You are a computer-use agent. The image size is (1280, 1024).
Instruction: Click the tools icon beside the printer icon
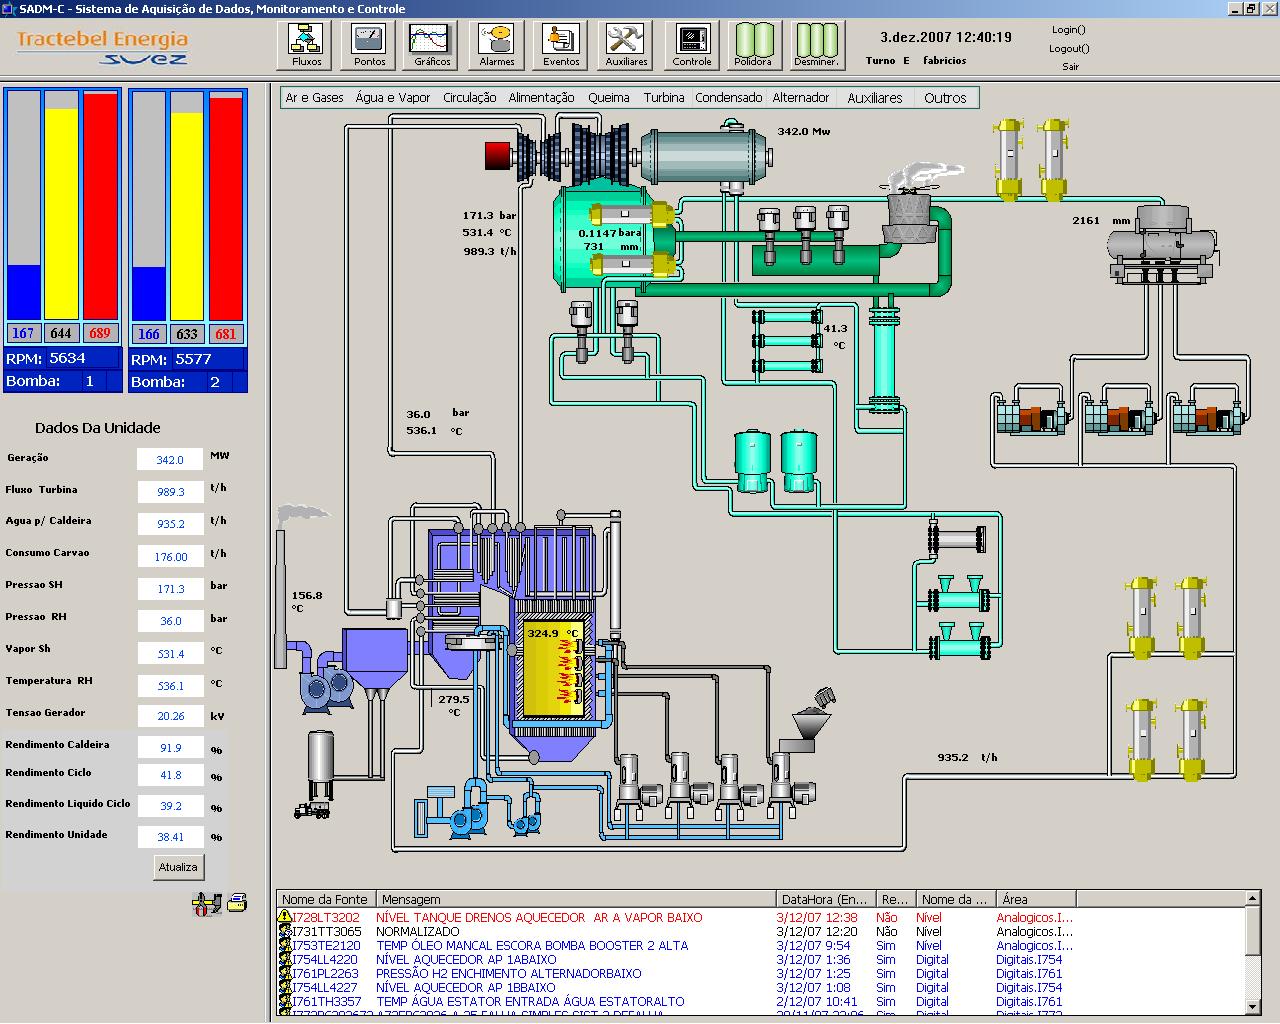(x=206, y=904)
